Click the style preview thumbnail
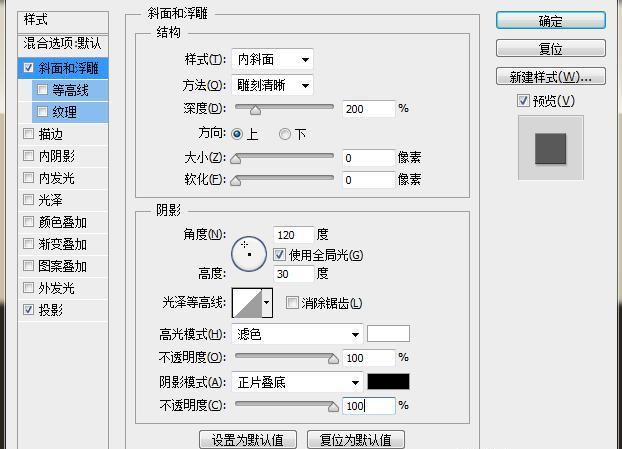Image resolution: width=622 pixels, height=449 pixels. pyautogui.click(x=551, y=148)
